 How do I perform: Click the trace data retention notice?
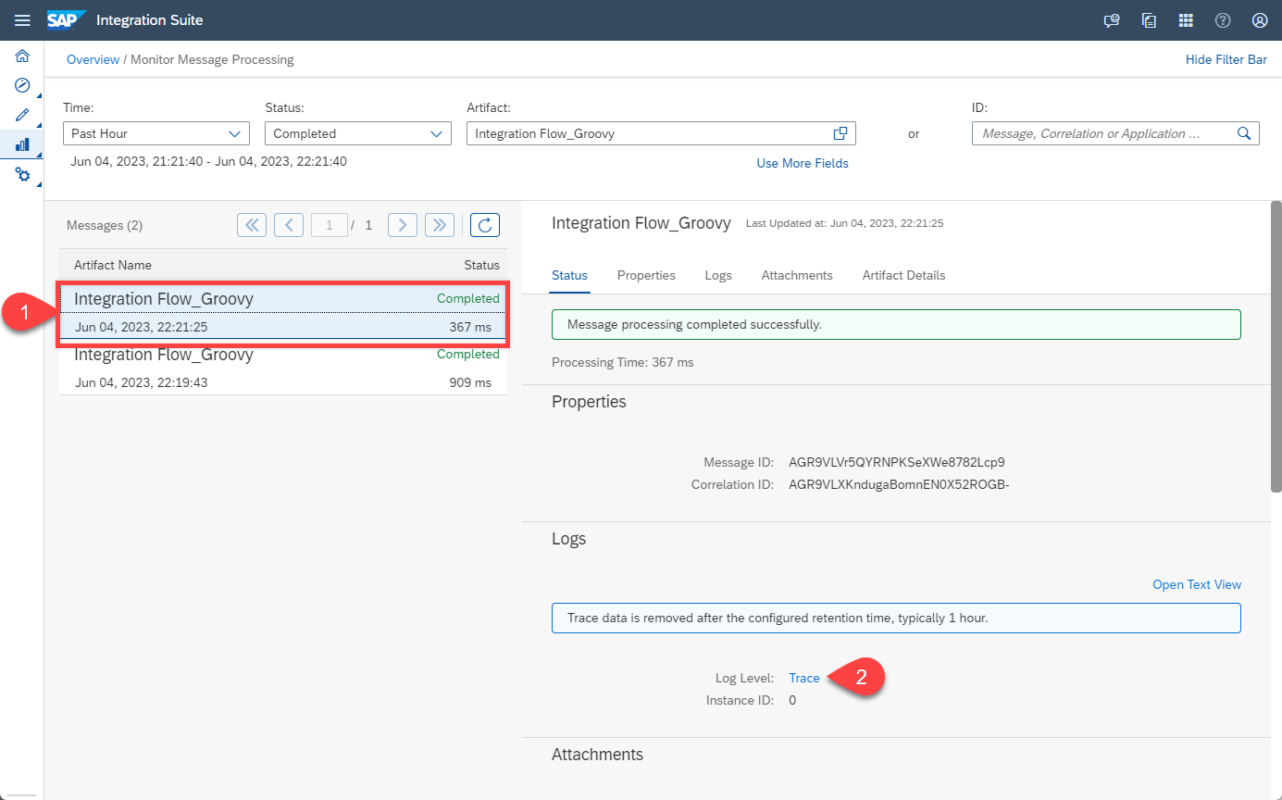896,618
